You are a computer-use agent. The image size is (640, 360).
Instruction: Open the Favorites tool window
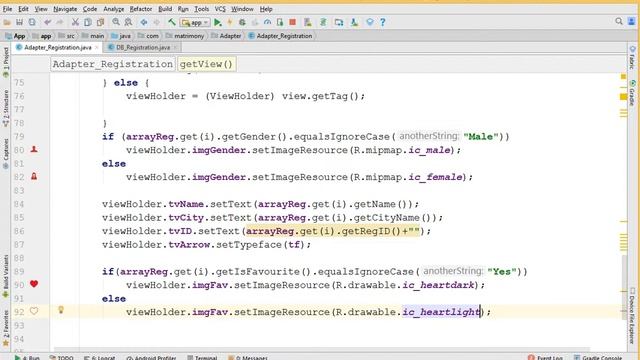coord(5,328)
